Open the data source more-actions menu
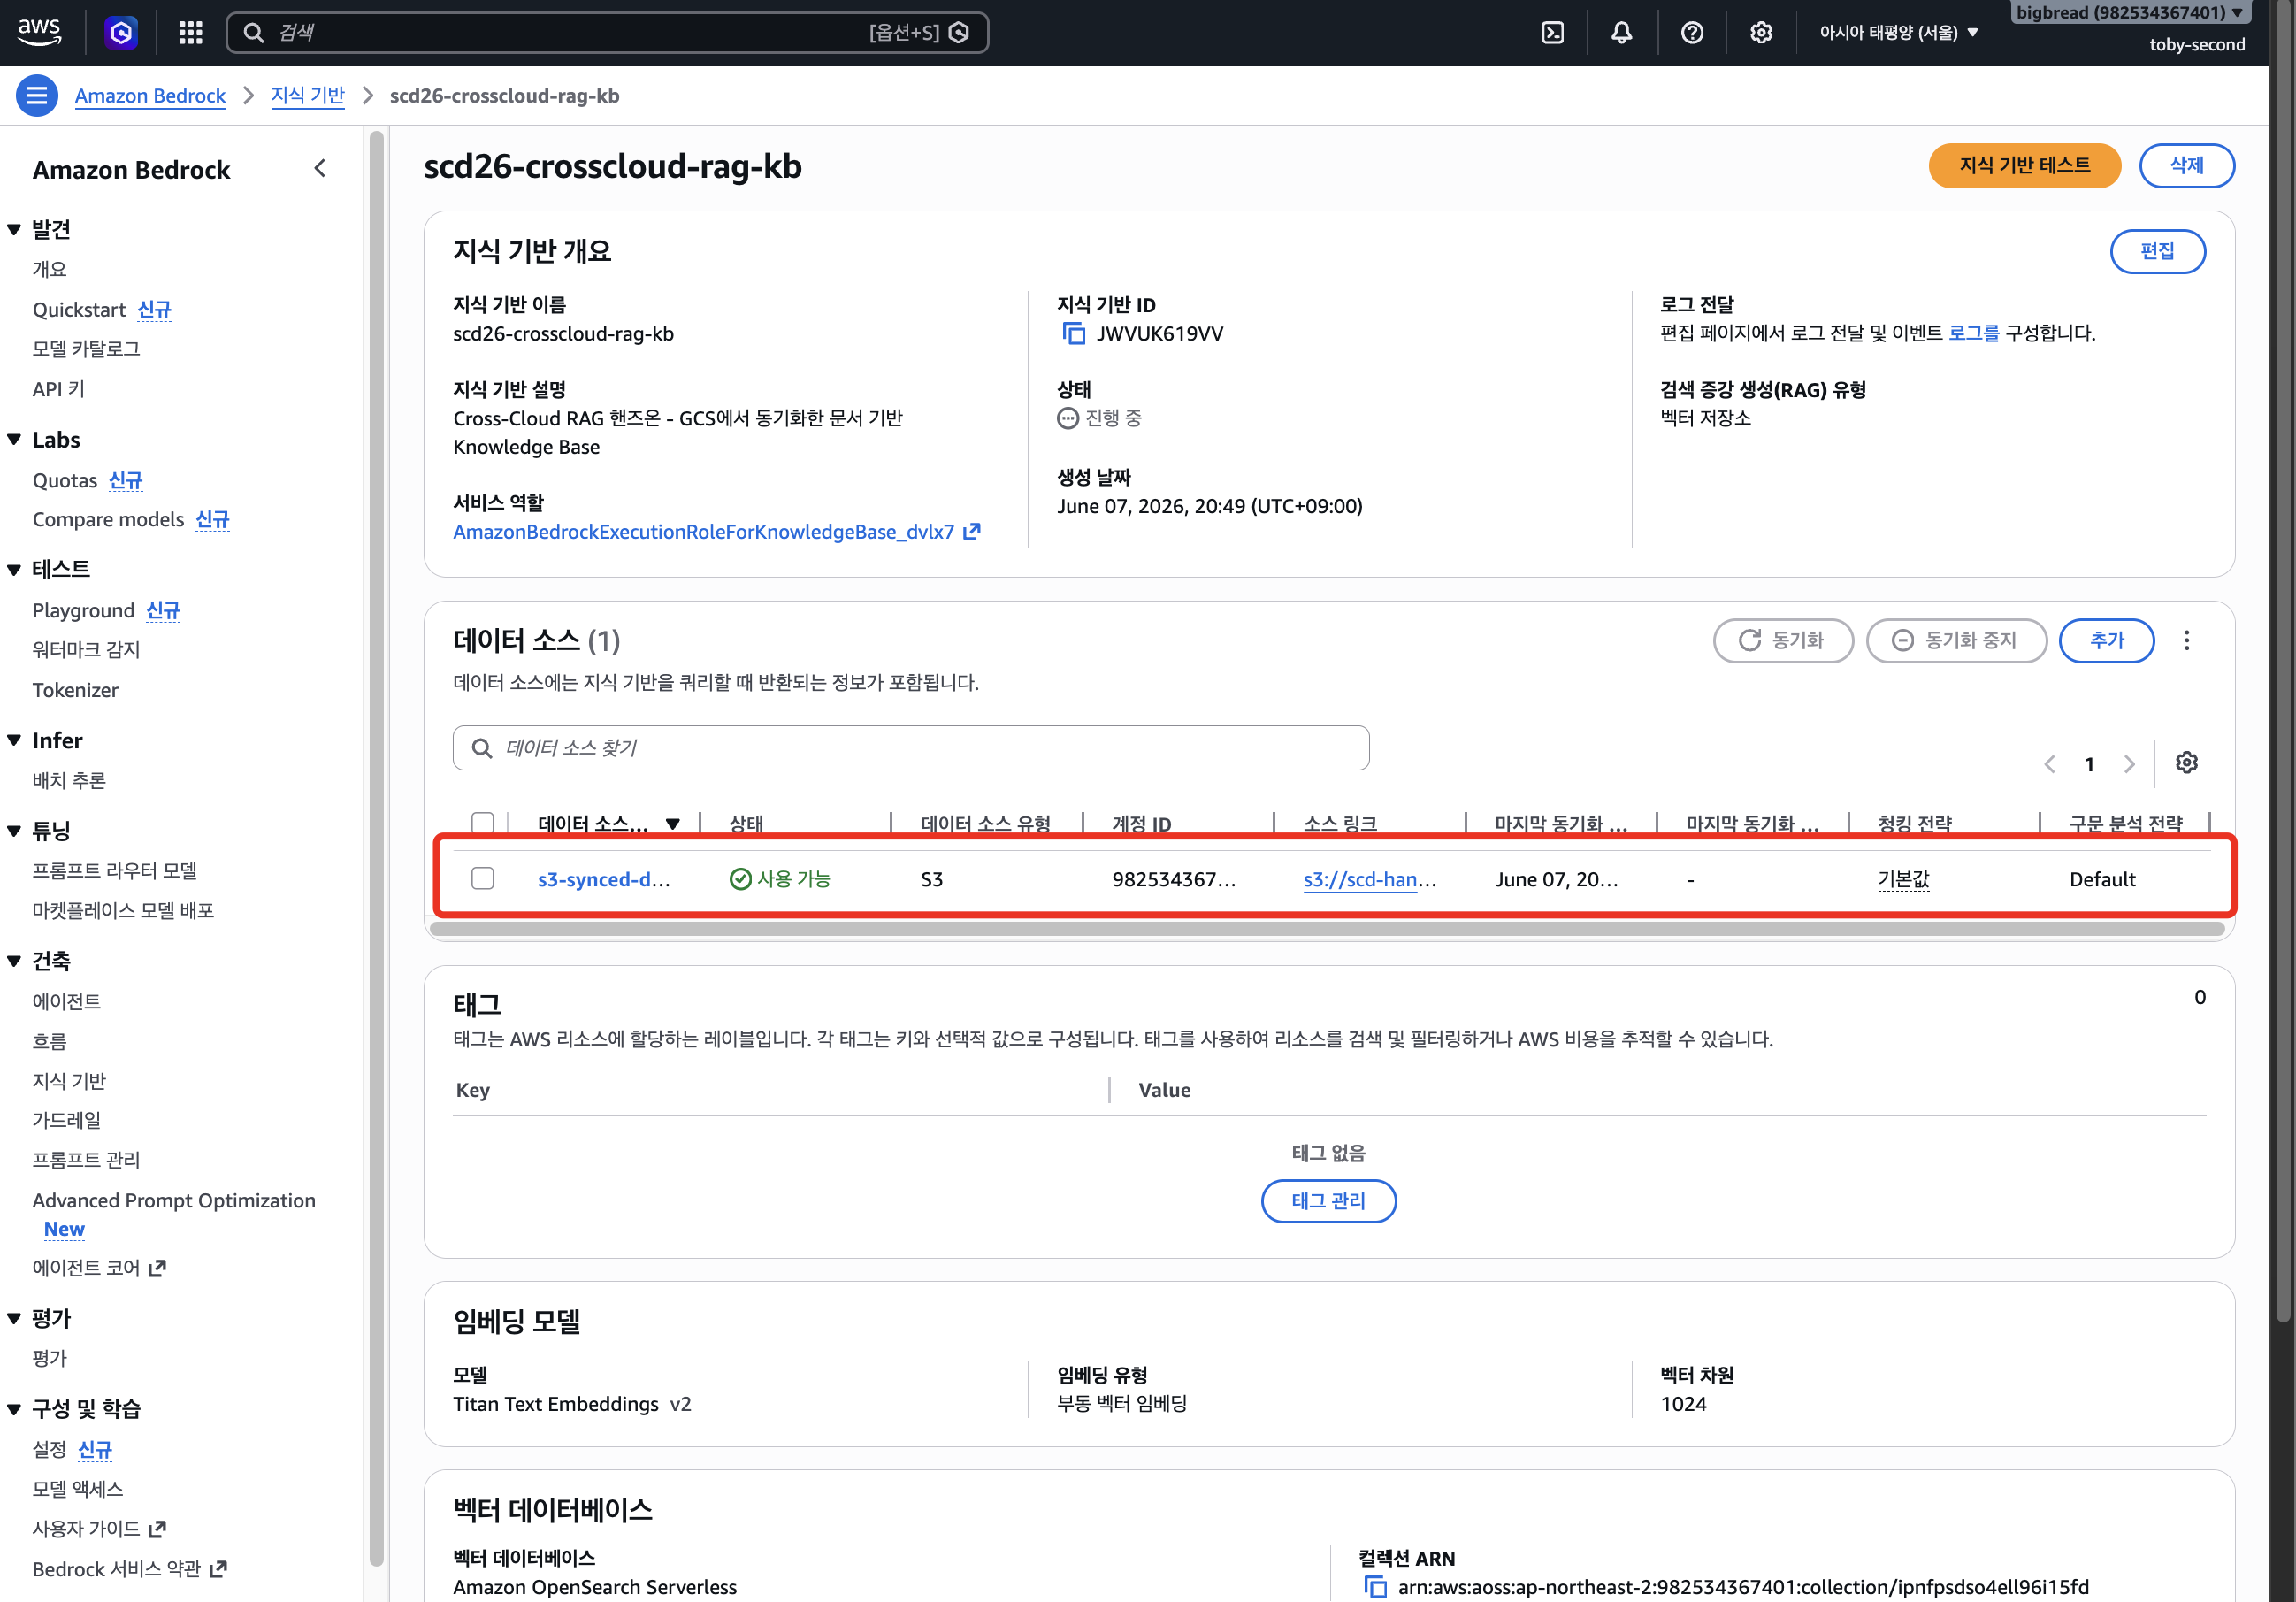The height and width of the screenshot is (1602, 2296). coord(2186,640)
